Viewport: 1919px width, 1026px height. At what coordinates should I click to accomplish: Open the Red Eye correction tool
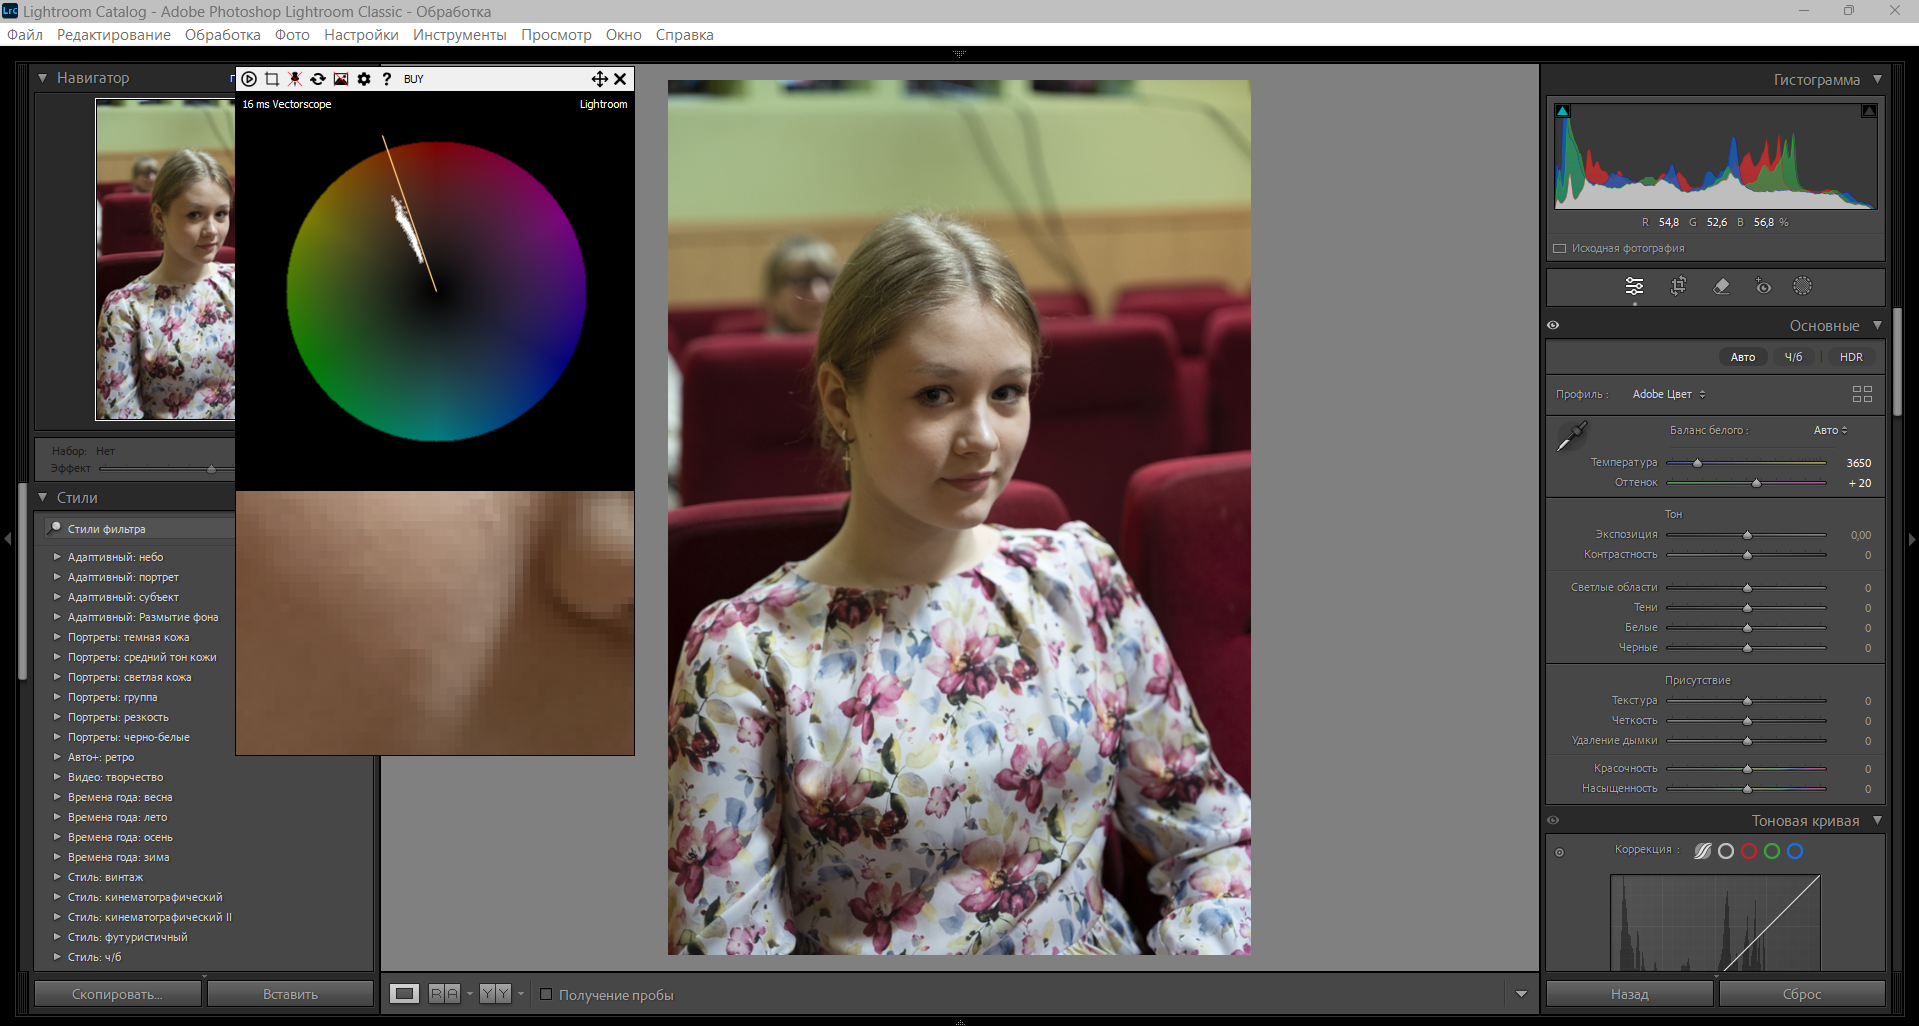1763,287
